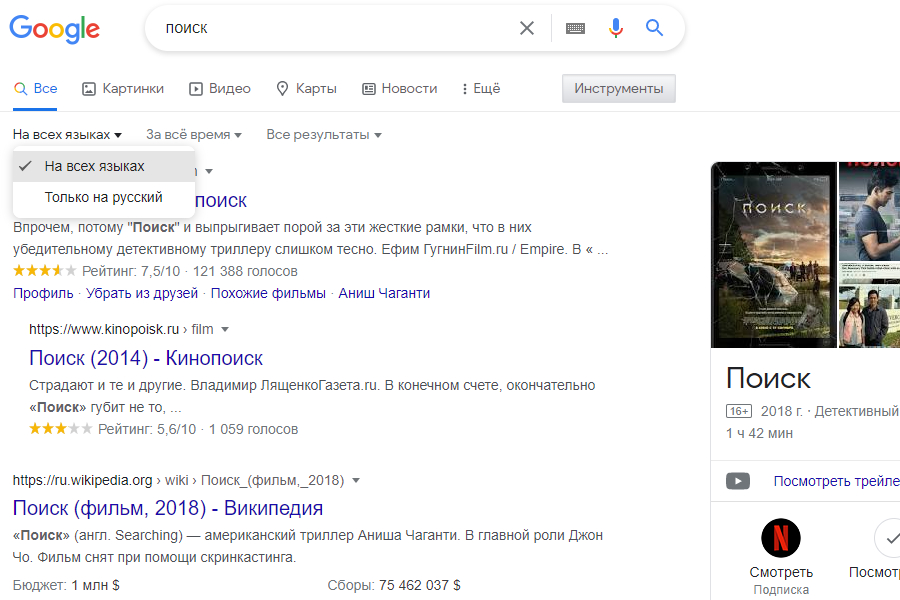Choose Только на русский option
The image size is (900, 600).
tap(103, 197)
